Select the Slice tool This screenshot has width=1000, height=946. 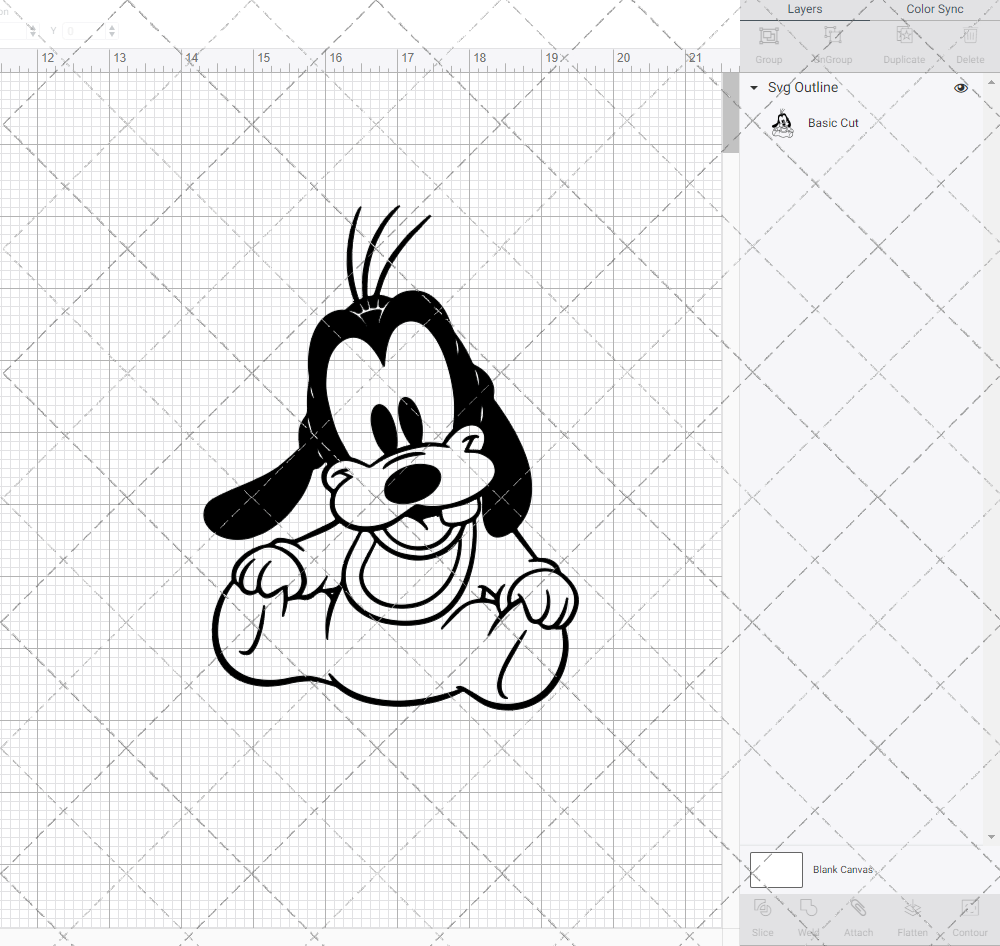[762, 917]
